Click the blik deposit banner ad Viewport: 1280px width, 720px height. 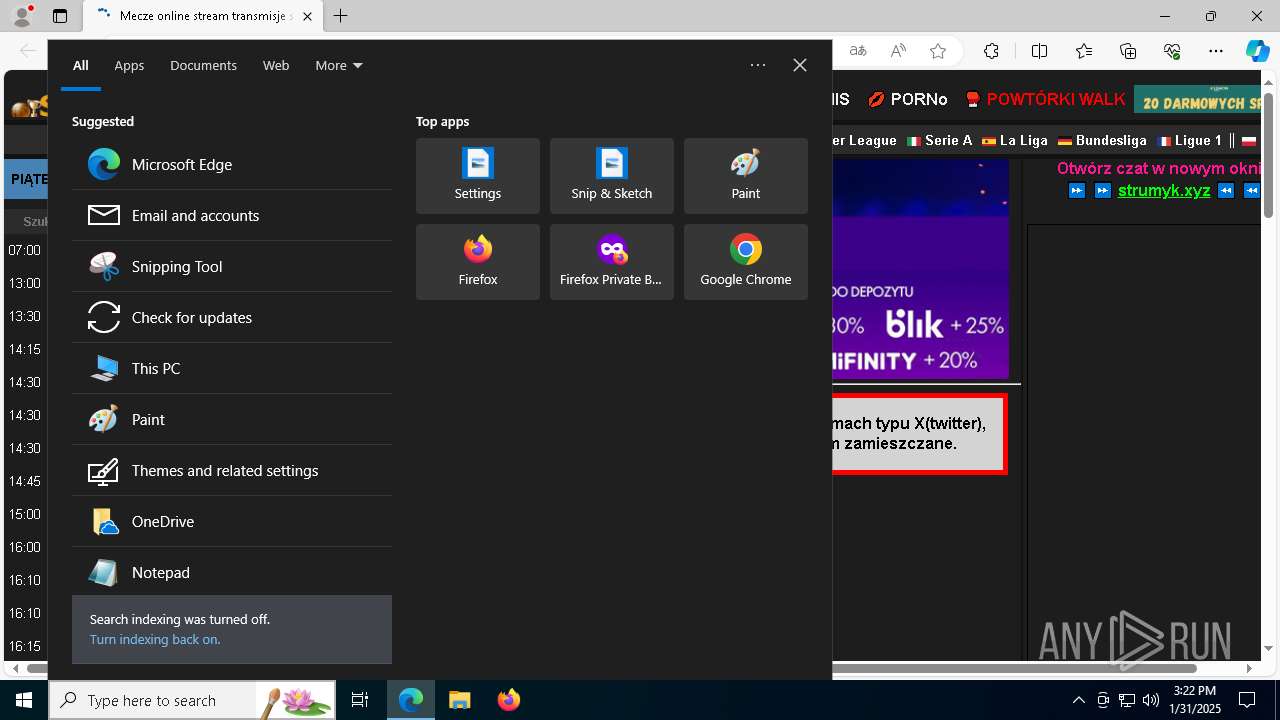[920, 268]
